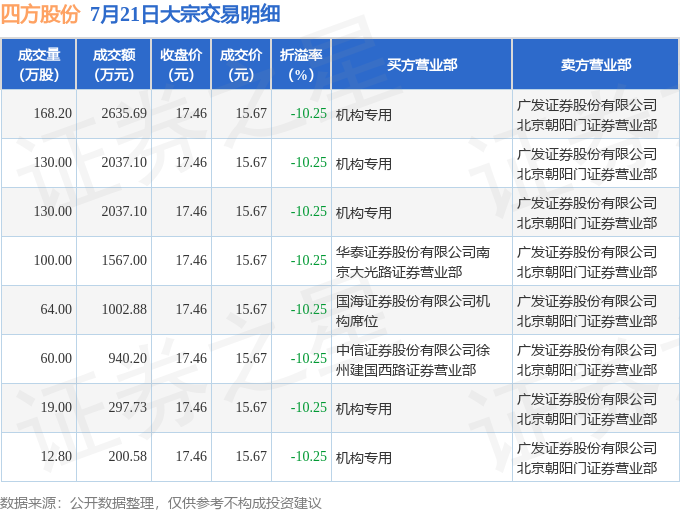Click 机构专用 in the 168.20 row
This screenshot has height=512, width=680.
tap(364, 115)
